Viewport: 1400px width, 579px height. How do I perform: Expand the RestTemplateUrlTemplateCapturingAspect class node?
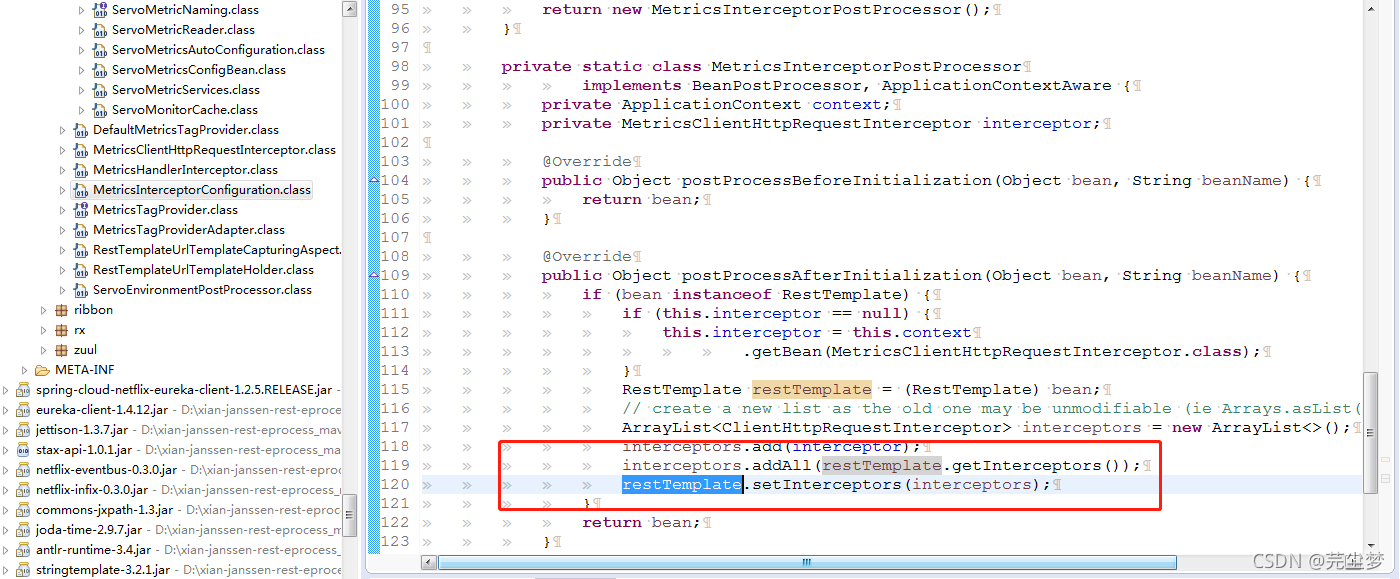click(63, 250)
